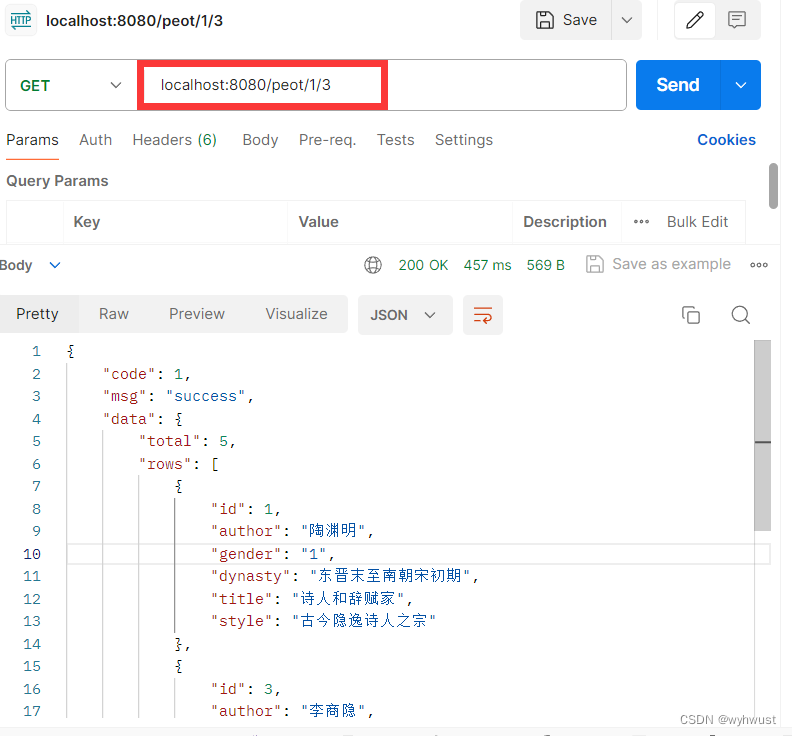Click the Key column header
This screenshot has width=792, height=736.
click(x=87, y=222)
